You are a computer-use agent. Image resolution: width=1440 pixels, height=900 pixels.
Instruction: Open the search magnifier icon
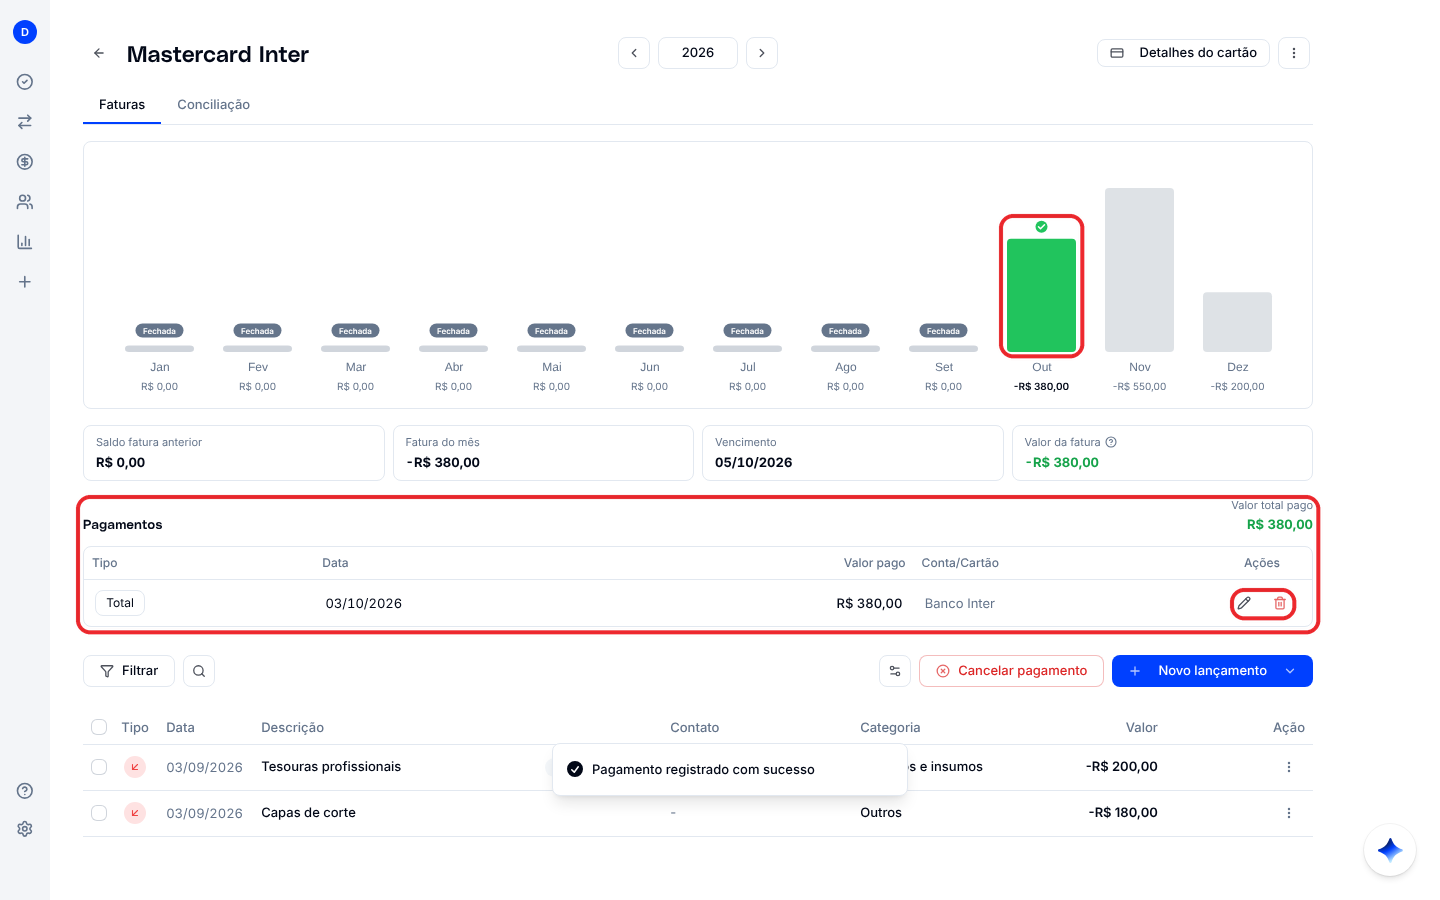coord(199,671)
